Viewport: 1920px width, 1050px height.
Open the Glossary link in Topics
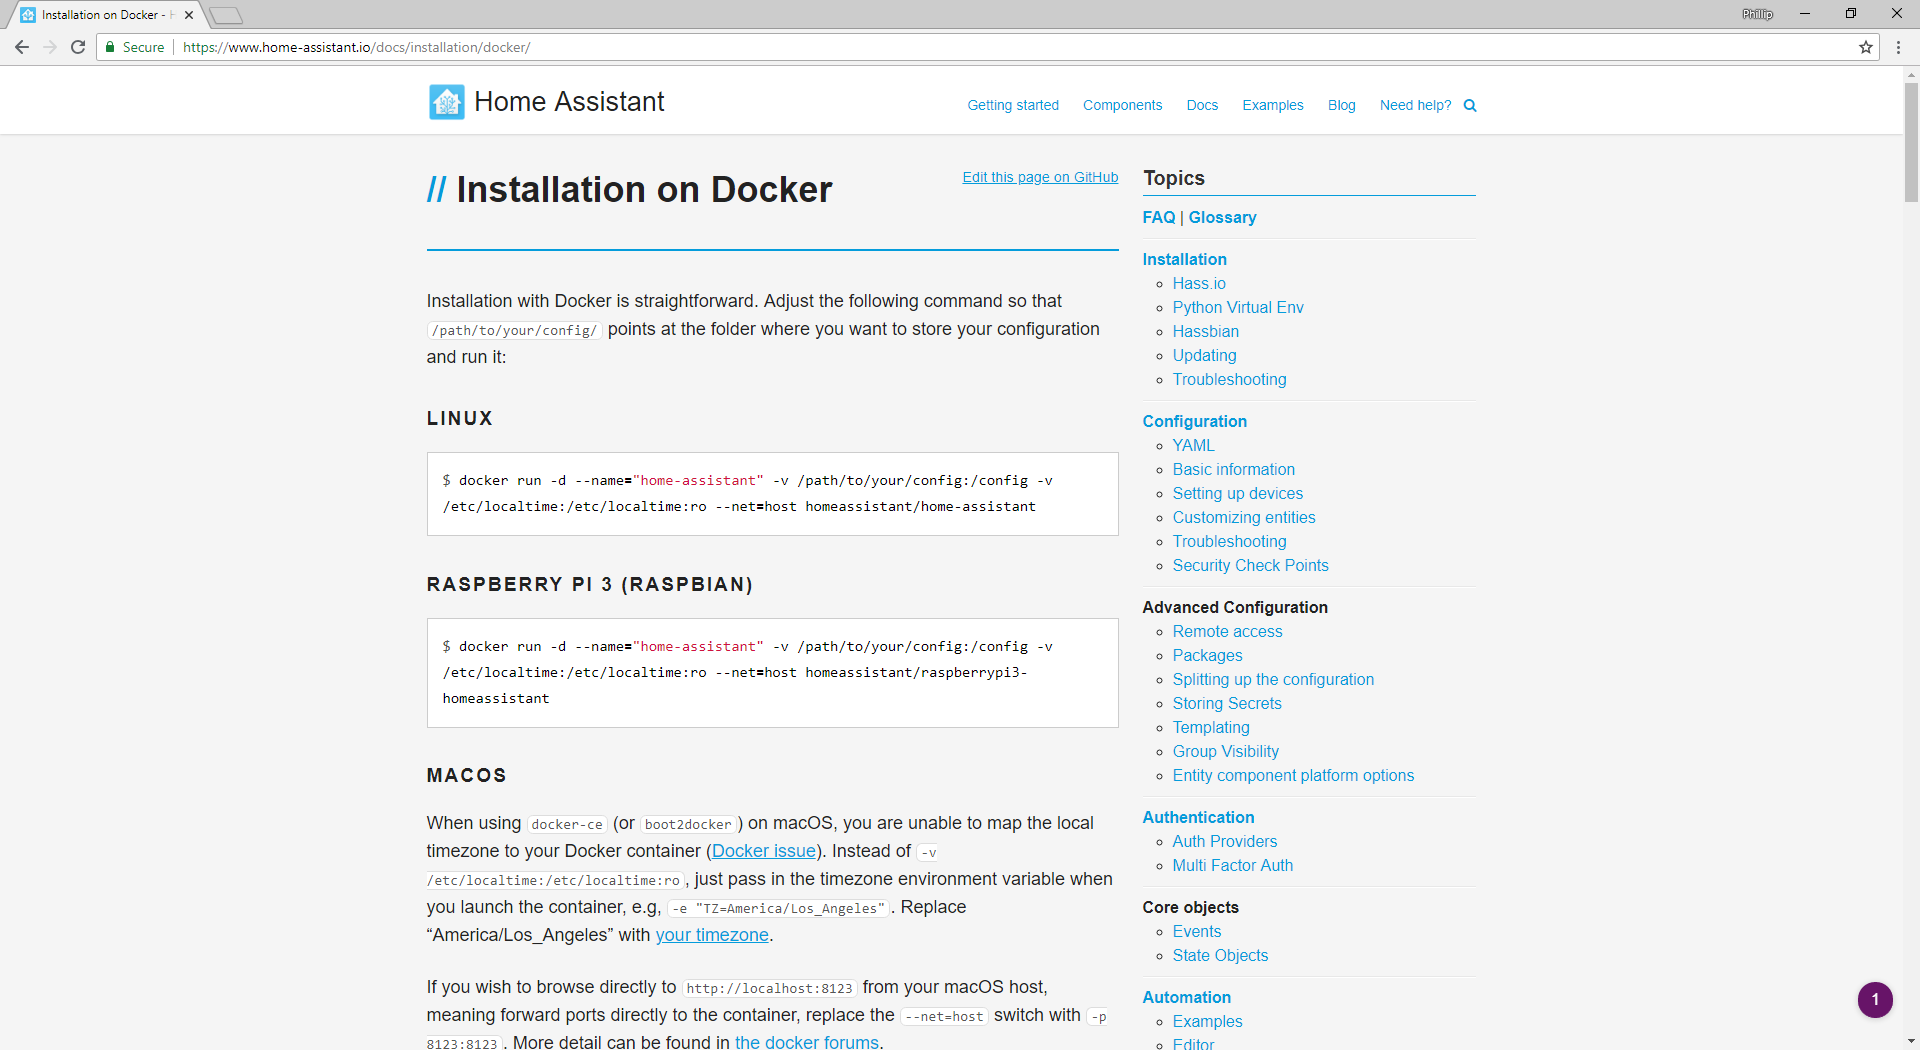click(1222, 217)
